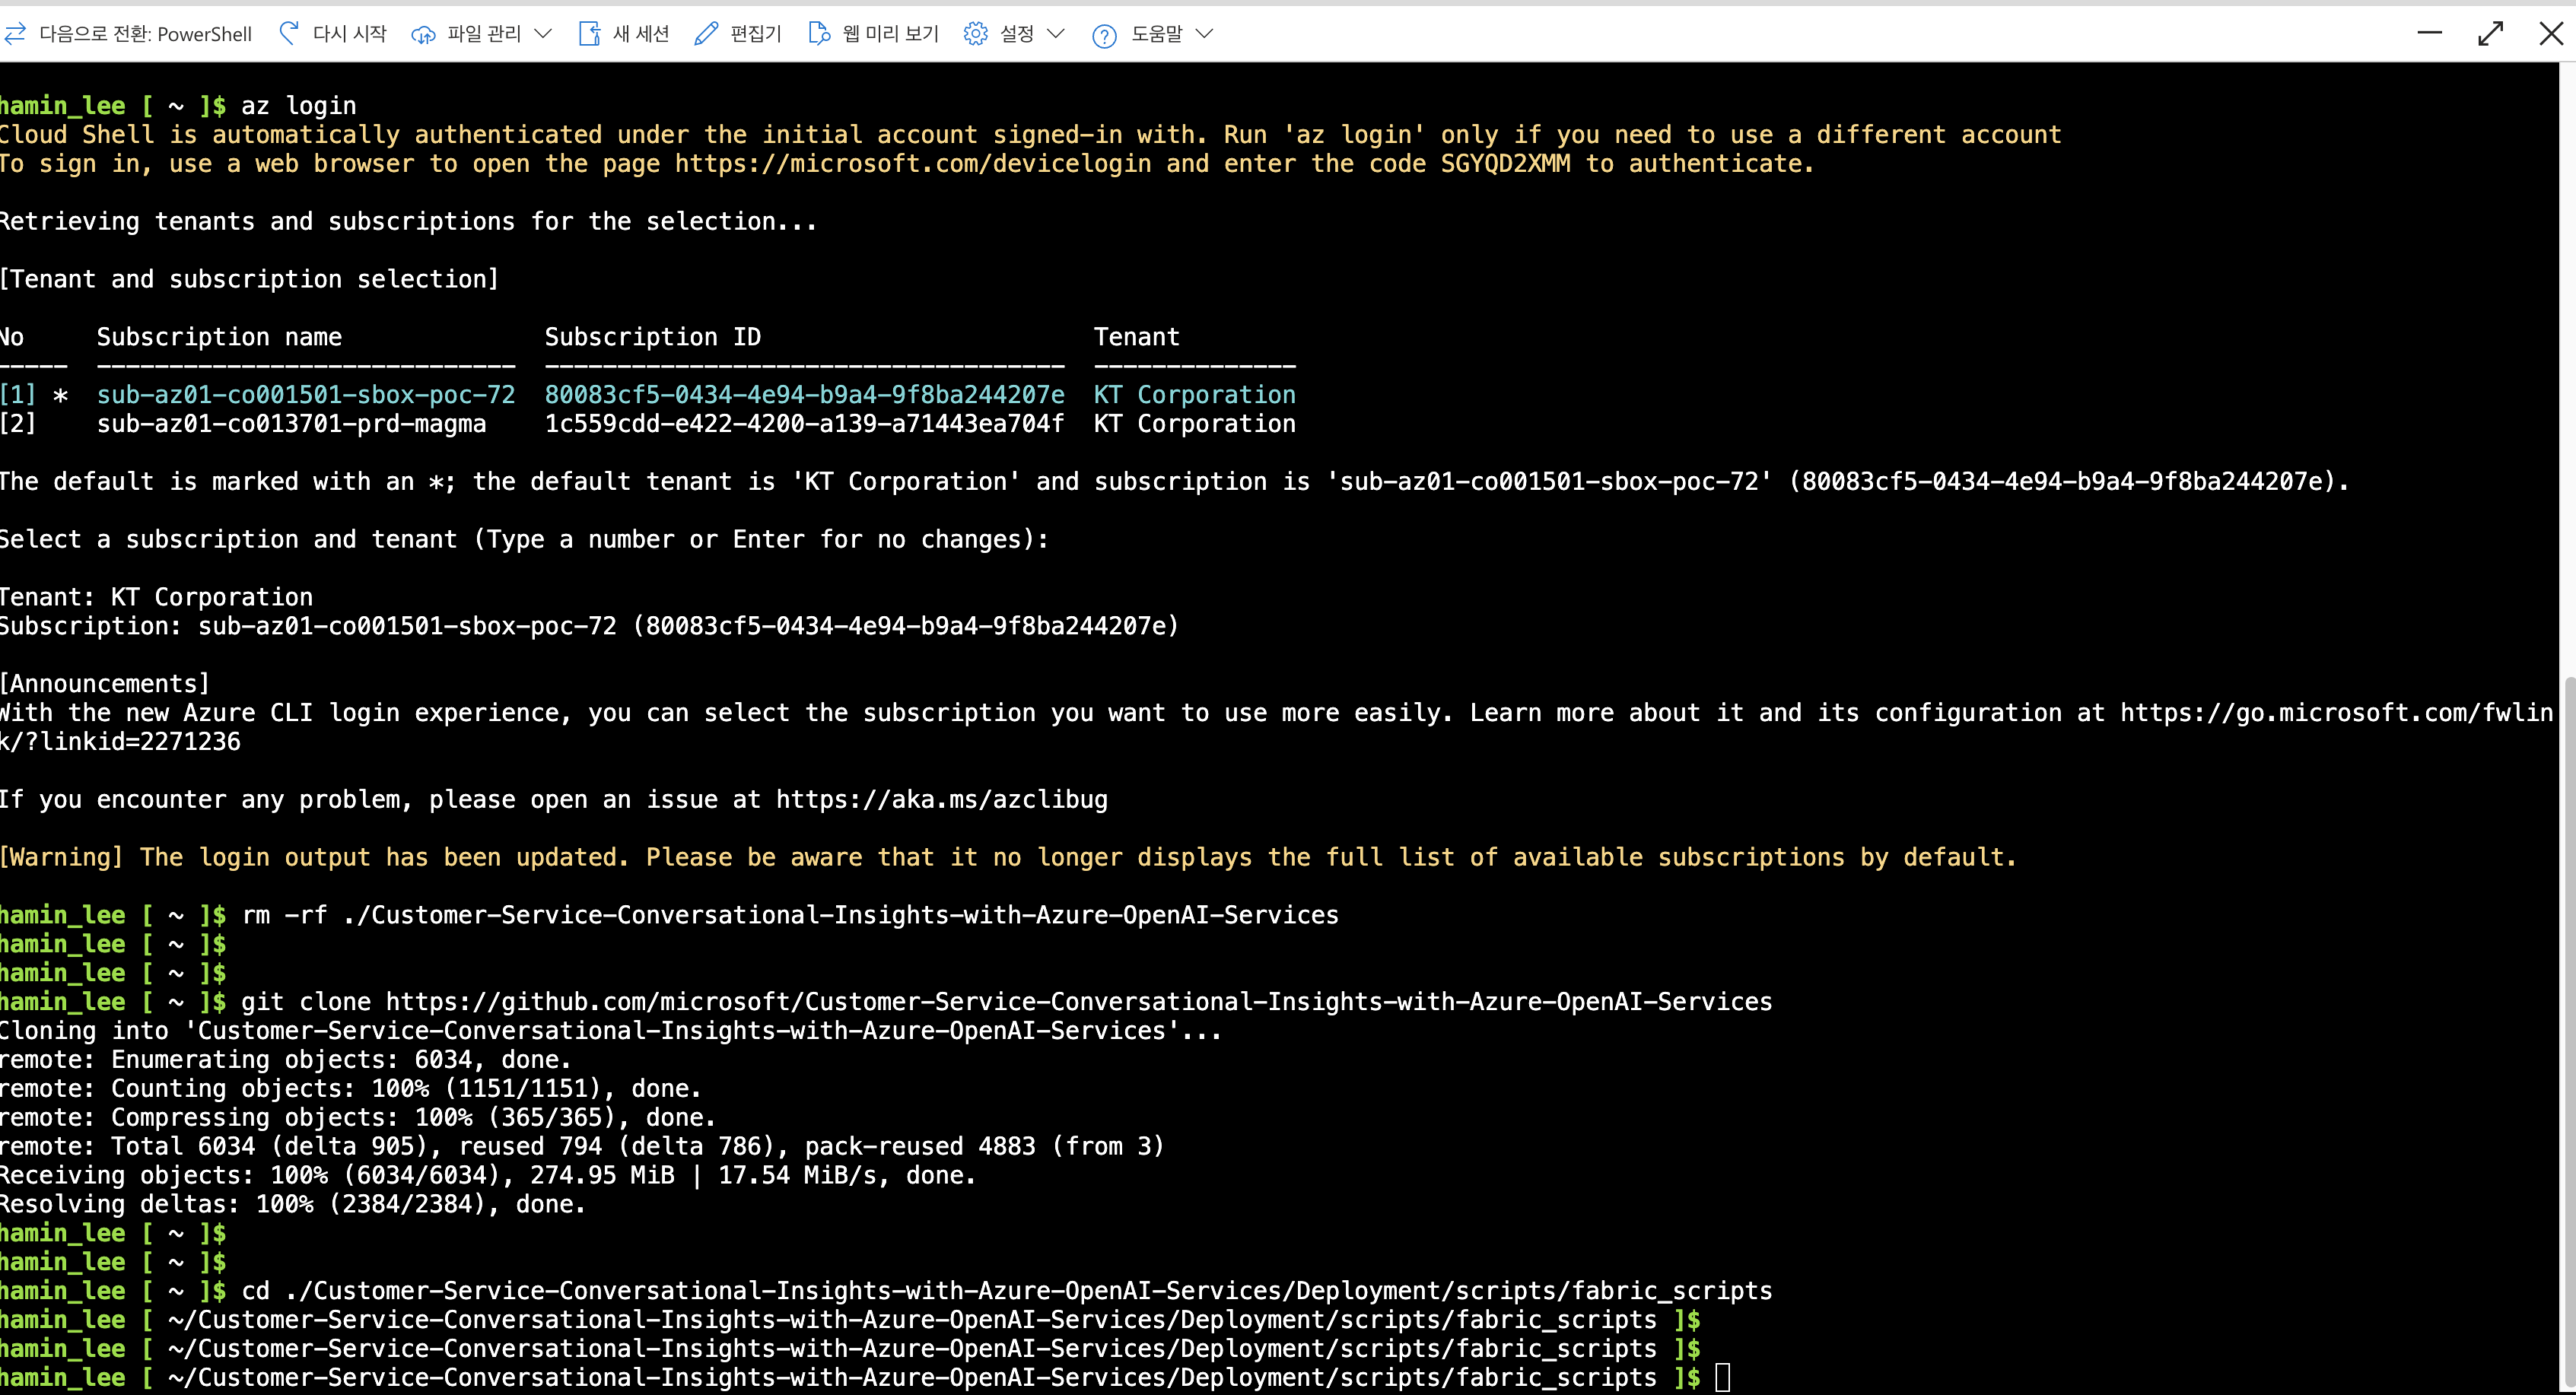The image size is (2576, 1395).
Task: Click subscription name sub-az01-co013701-prd-magma
Action: pyautogui.click(x=291, y=423)
